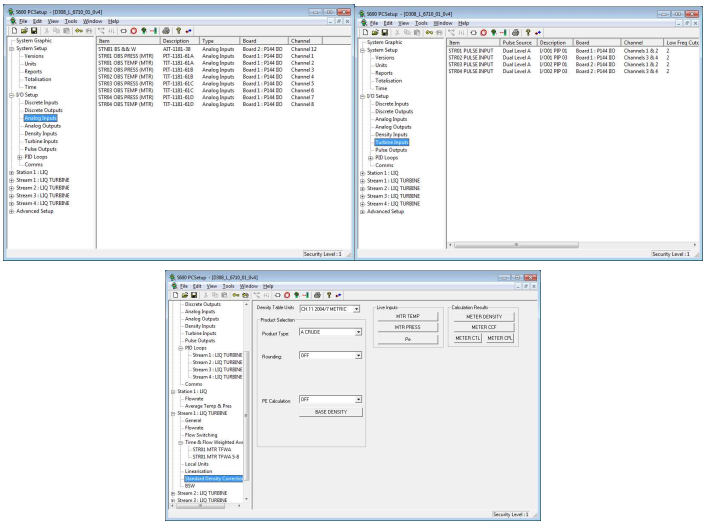
Task: Click red-blue arrows icon in Density Correction window toolbar
Action: [339, 295]
